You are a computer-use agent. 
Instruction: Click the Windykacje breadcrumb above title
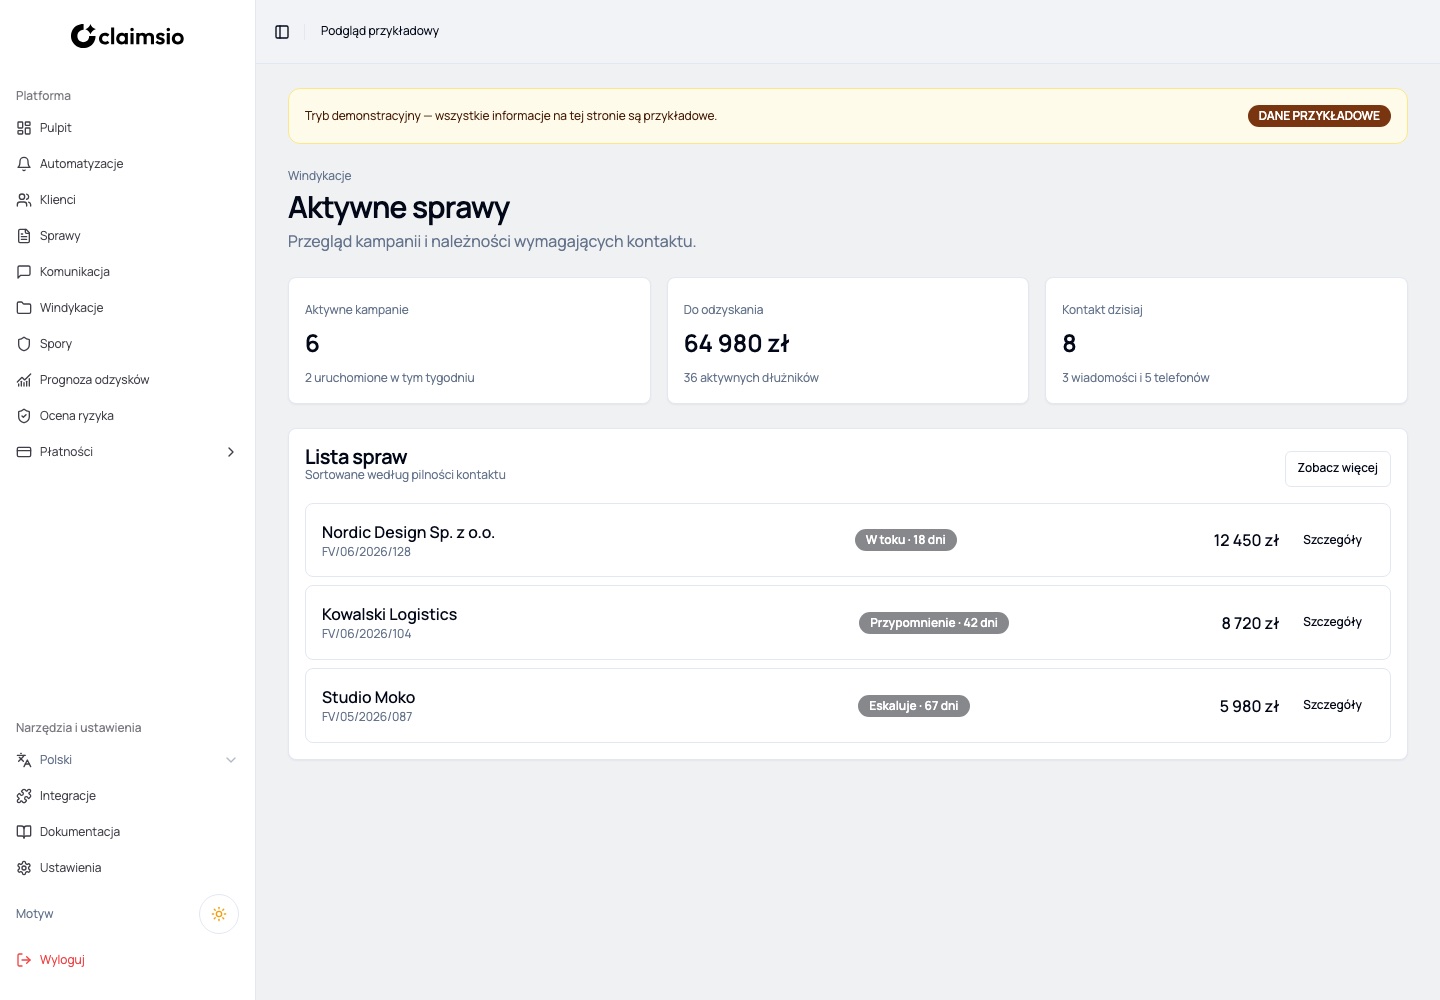[319, 176]
